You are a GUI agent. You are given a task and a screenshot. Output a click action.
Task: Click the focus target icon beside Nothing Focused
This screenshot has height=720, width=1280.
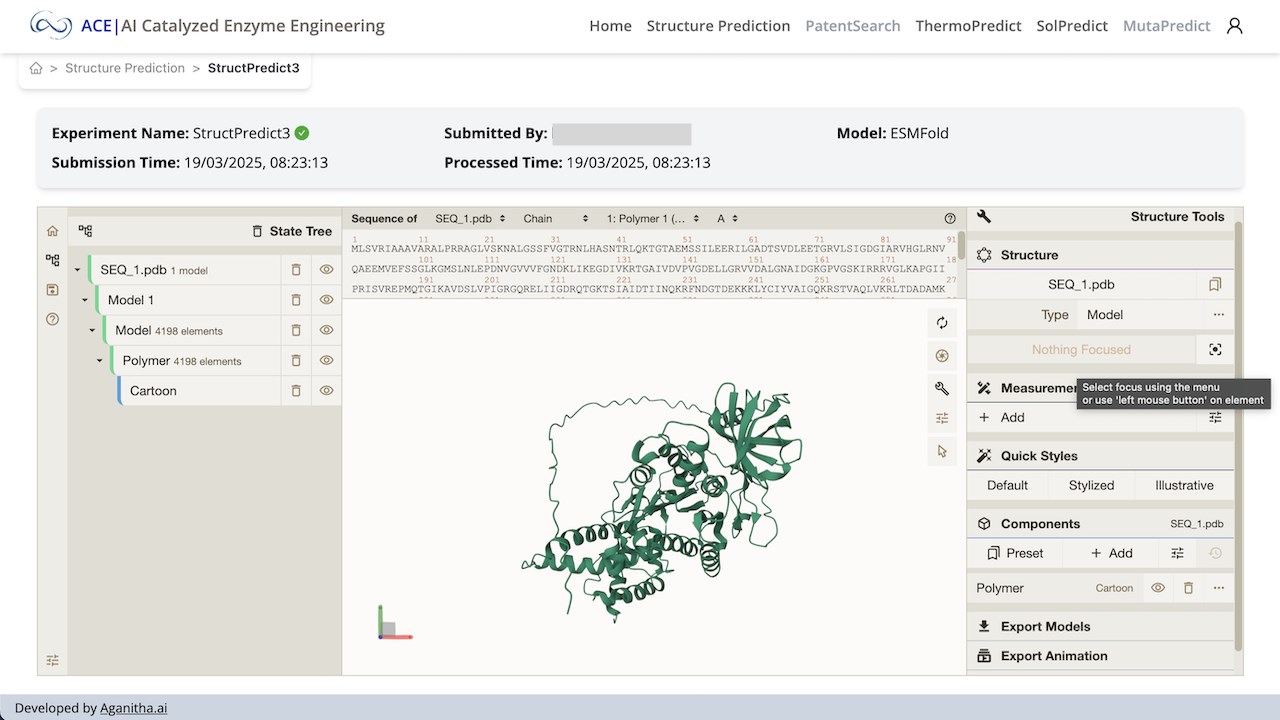click(1215, 350)
